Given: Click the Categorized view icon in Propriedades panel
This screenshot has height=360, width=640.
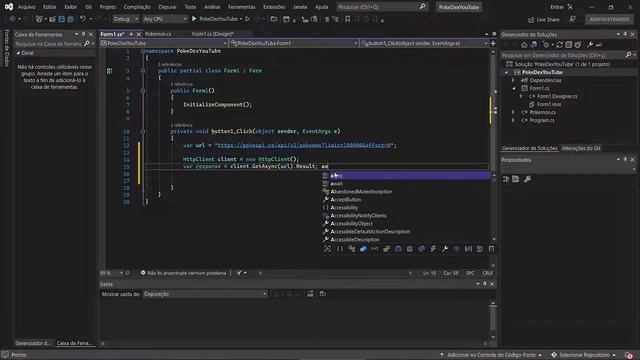Looking at the screenshot, I should coord(506,179).
